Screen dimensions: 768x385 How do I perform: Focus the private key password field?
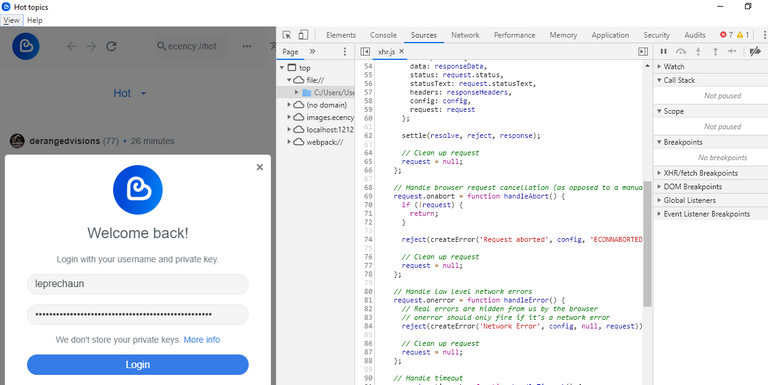[138, 314]
